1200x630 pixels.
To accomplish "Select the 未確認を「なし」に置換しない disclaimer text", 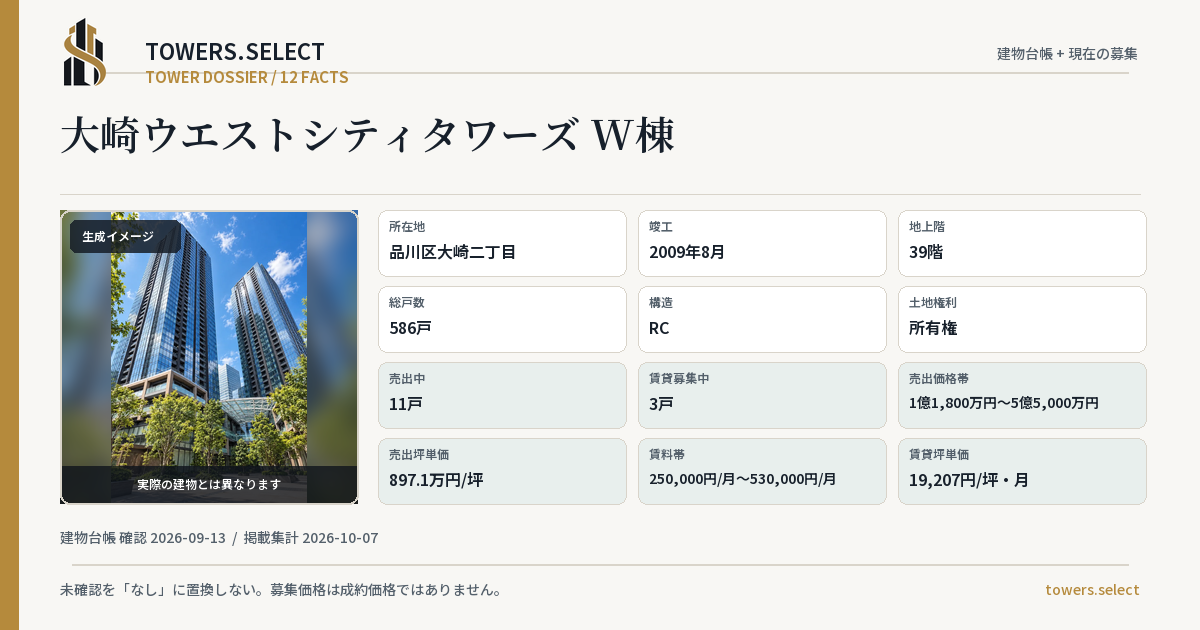I will pos(281,590).
